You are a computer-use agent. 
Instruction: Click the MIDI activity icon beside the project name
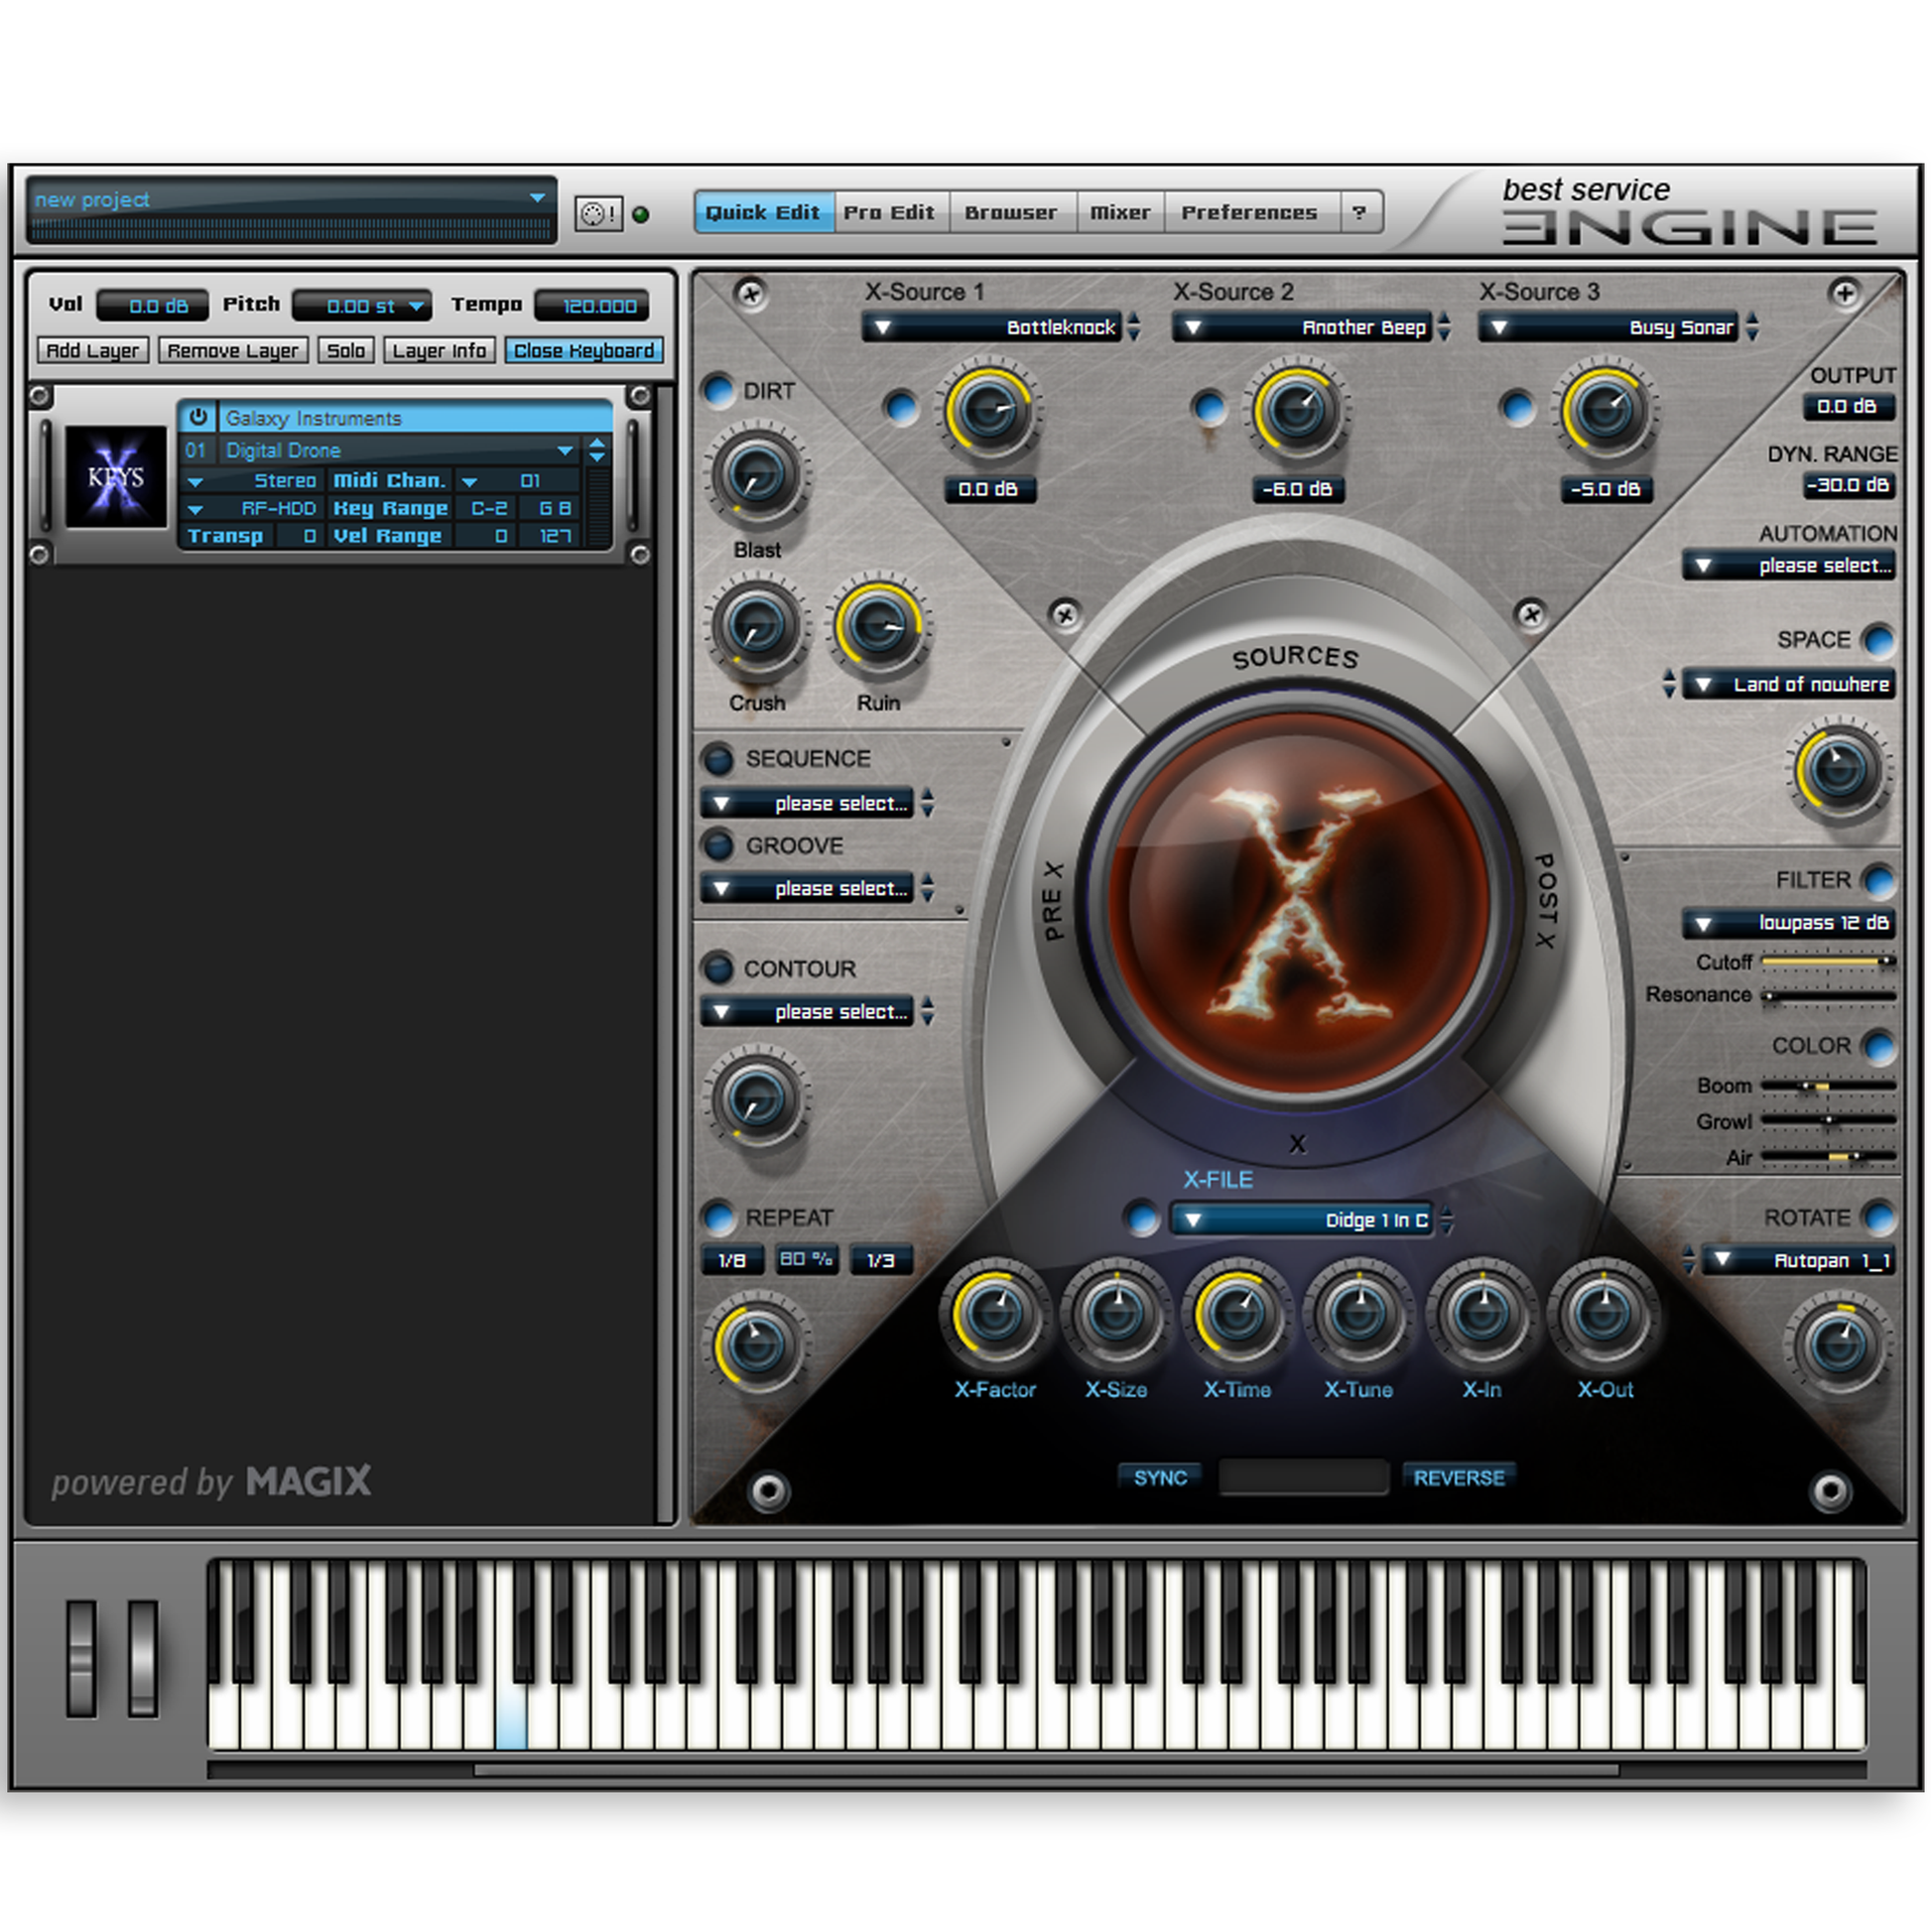pos(598,211)
